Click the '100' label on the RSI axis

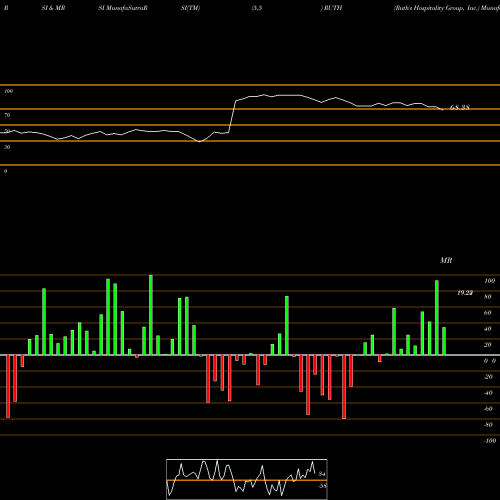(8, 91)
